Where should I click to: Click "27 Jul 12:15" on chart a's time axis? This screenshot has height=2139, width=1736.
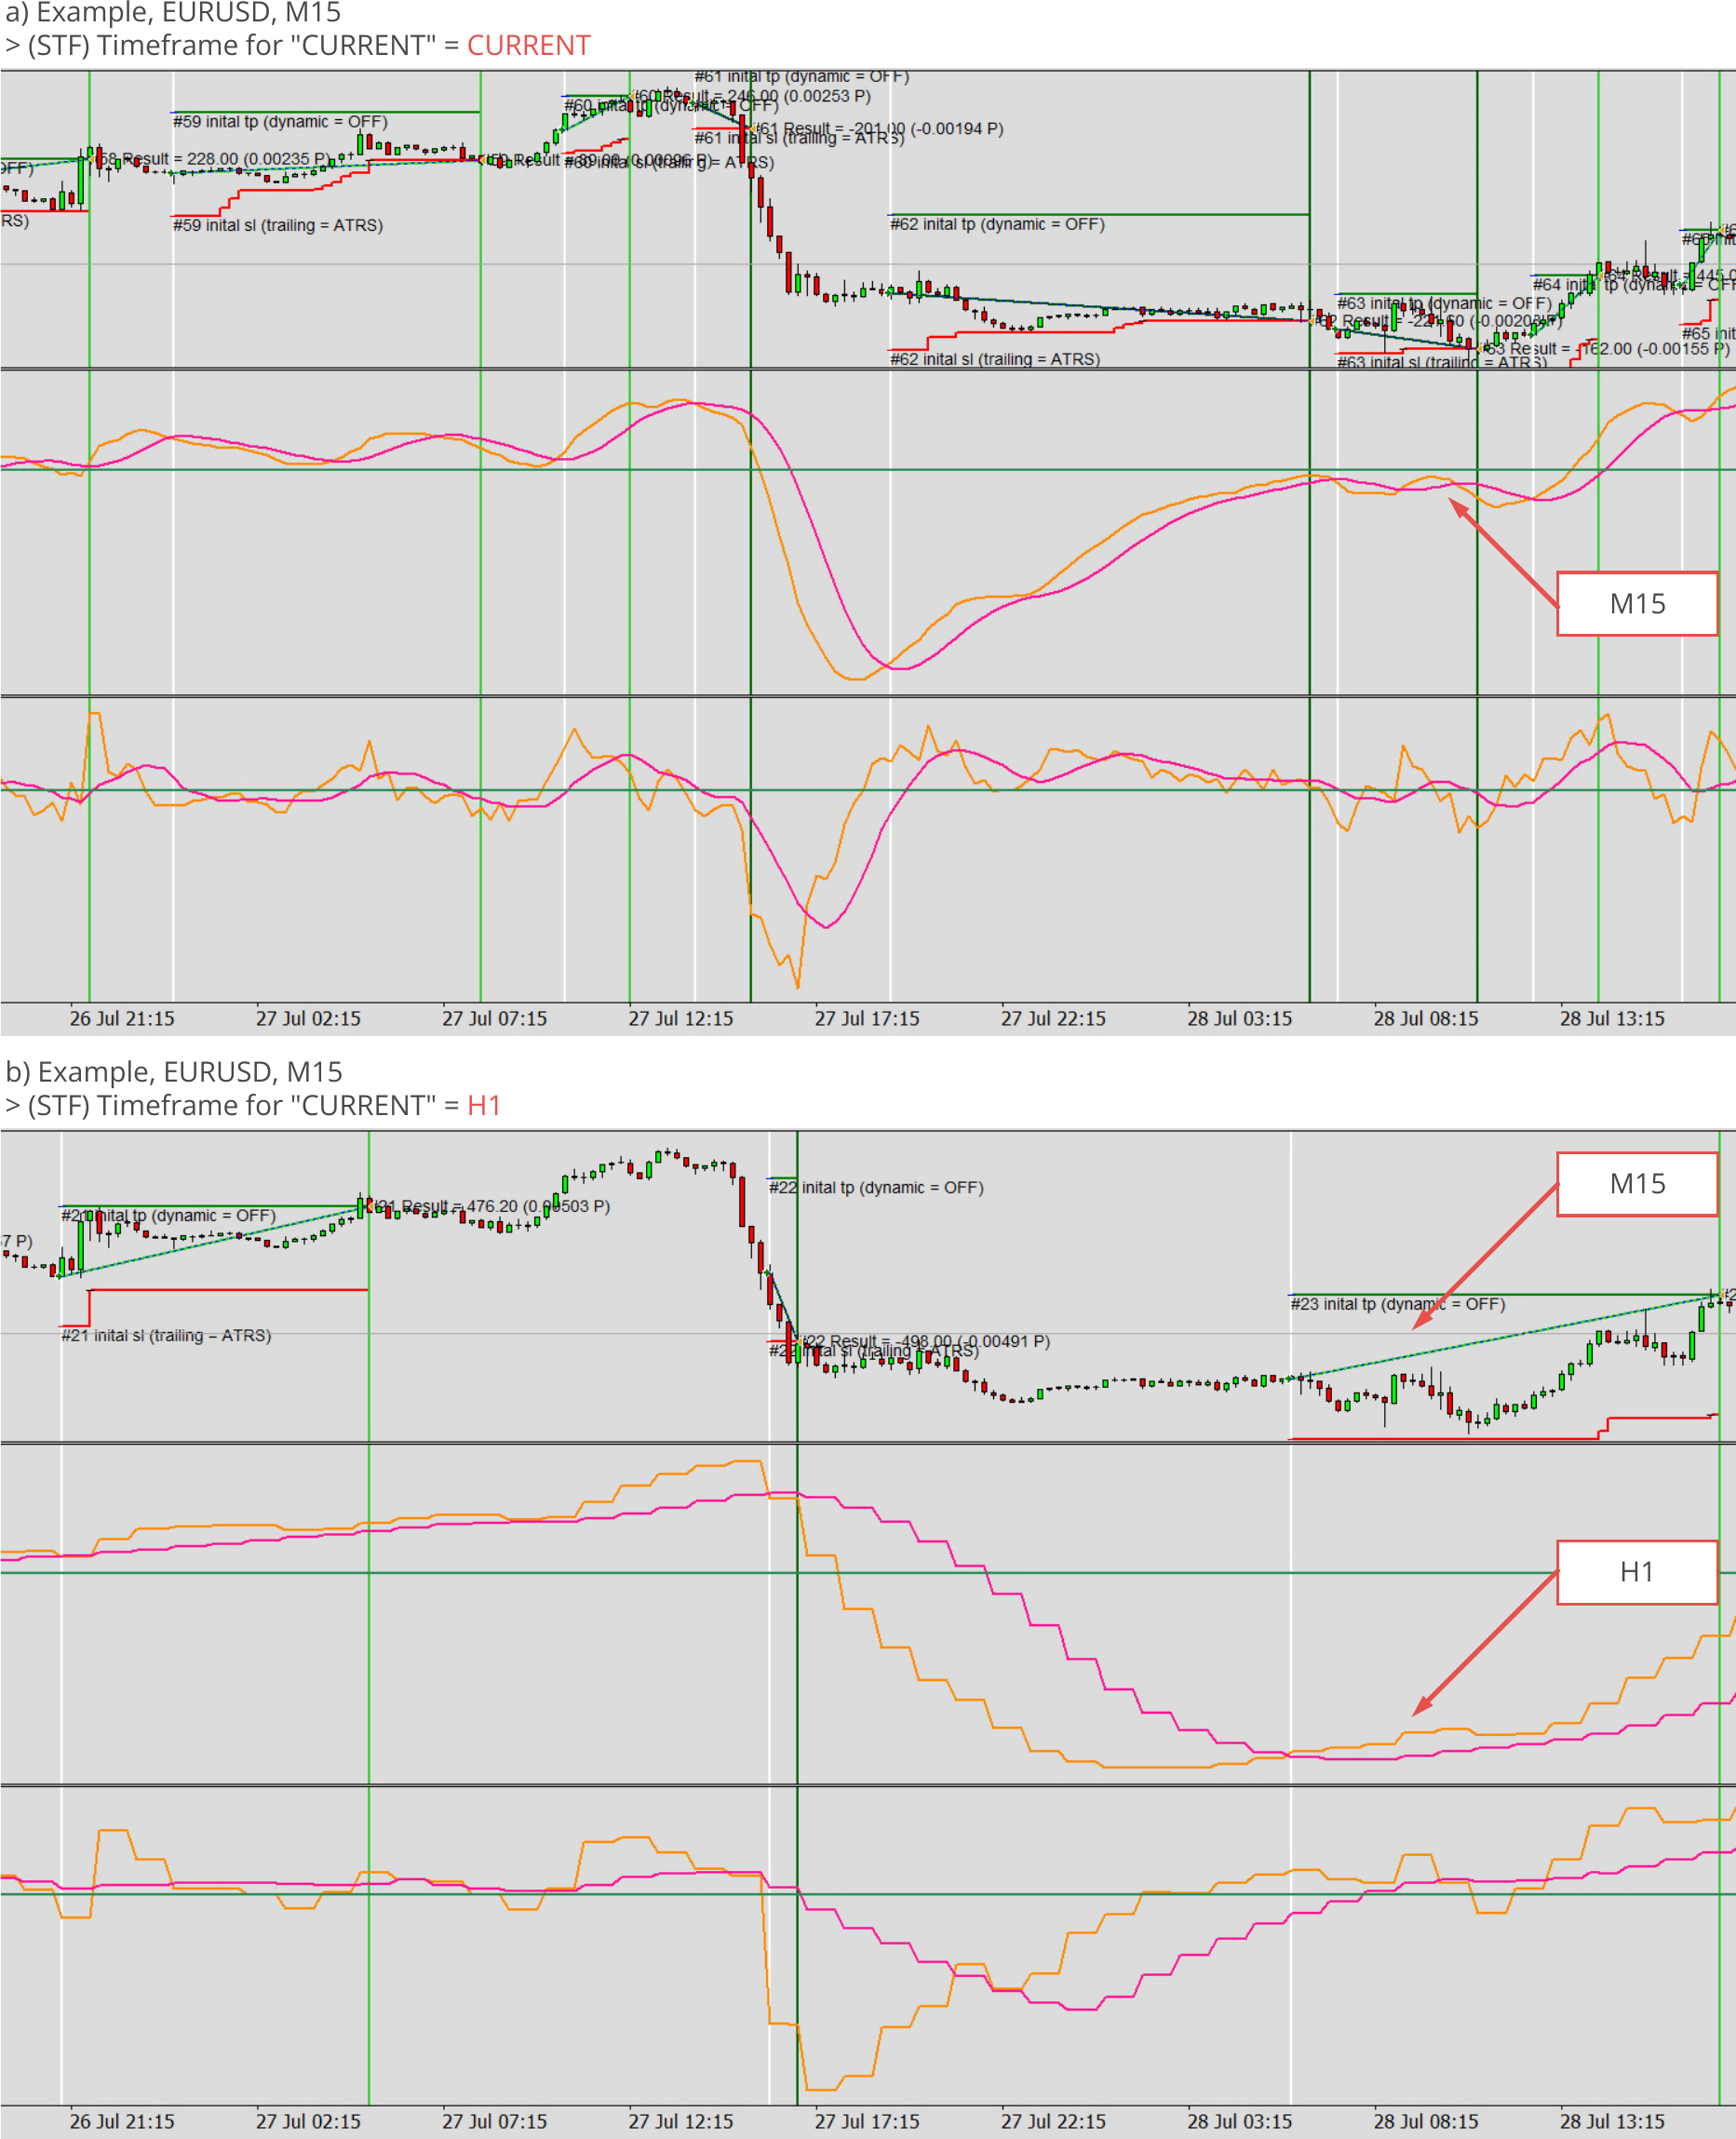681,1019
